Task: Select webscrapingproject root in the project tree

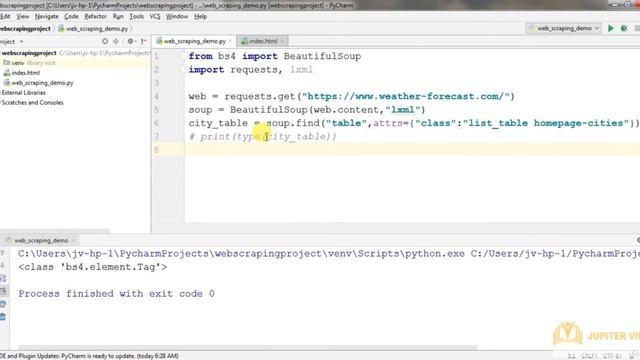Action: pyautogui.click(x=29, y=53)
